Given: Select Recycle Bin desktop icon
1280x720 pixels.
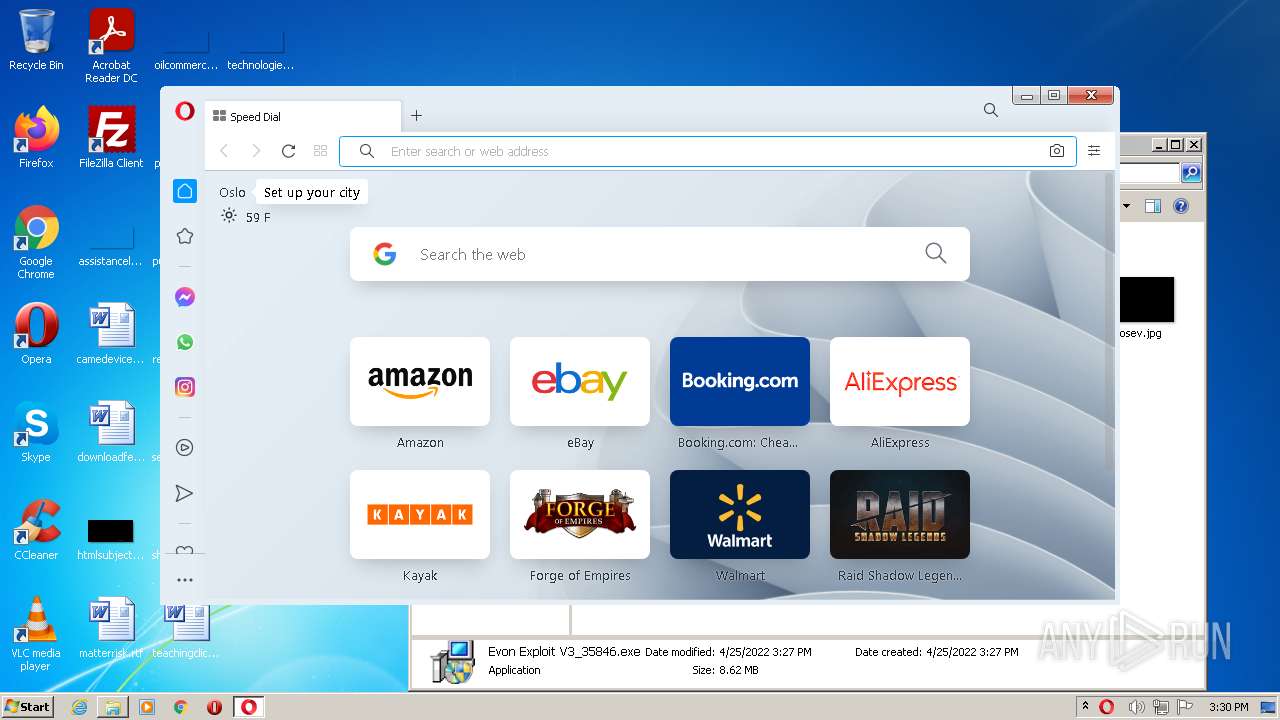Looking at the screenshot, I should [36, 41].
